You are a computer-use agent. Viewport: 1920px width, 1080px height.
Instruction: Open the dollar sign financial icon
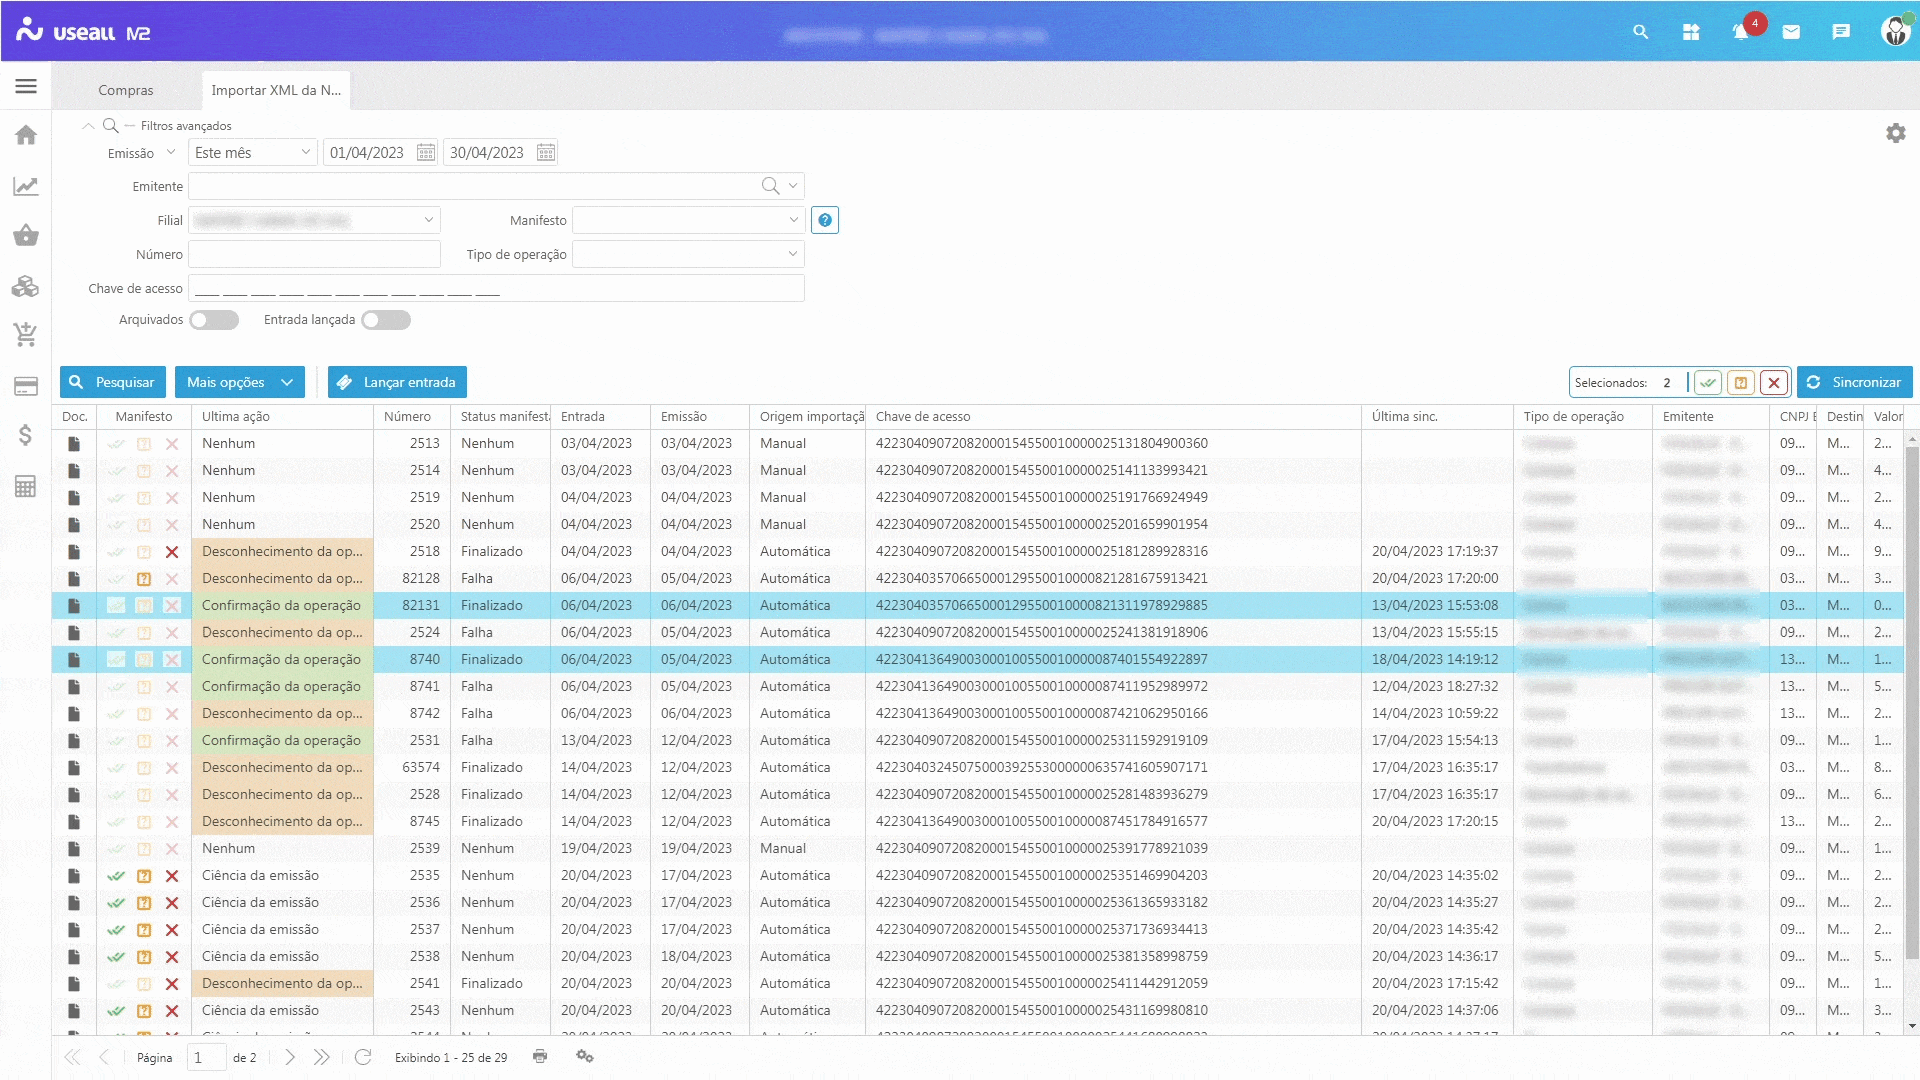(x=26, y=435)
